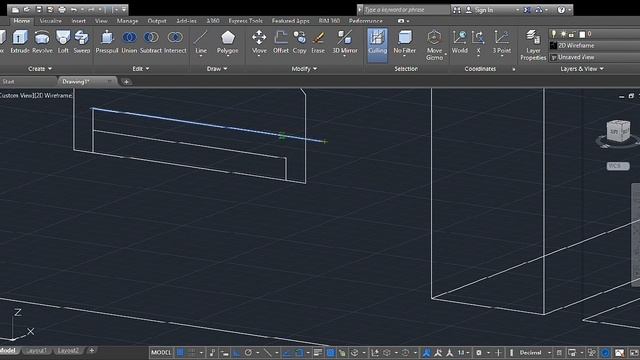Click the Copy tool
This screenshot has width=640, height=360.
click(300, 42)
